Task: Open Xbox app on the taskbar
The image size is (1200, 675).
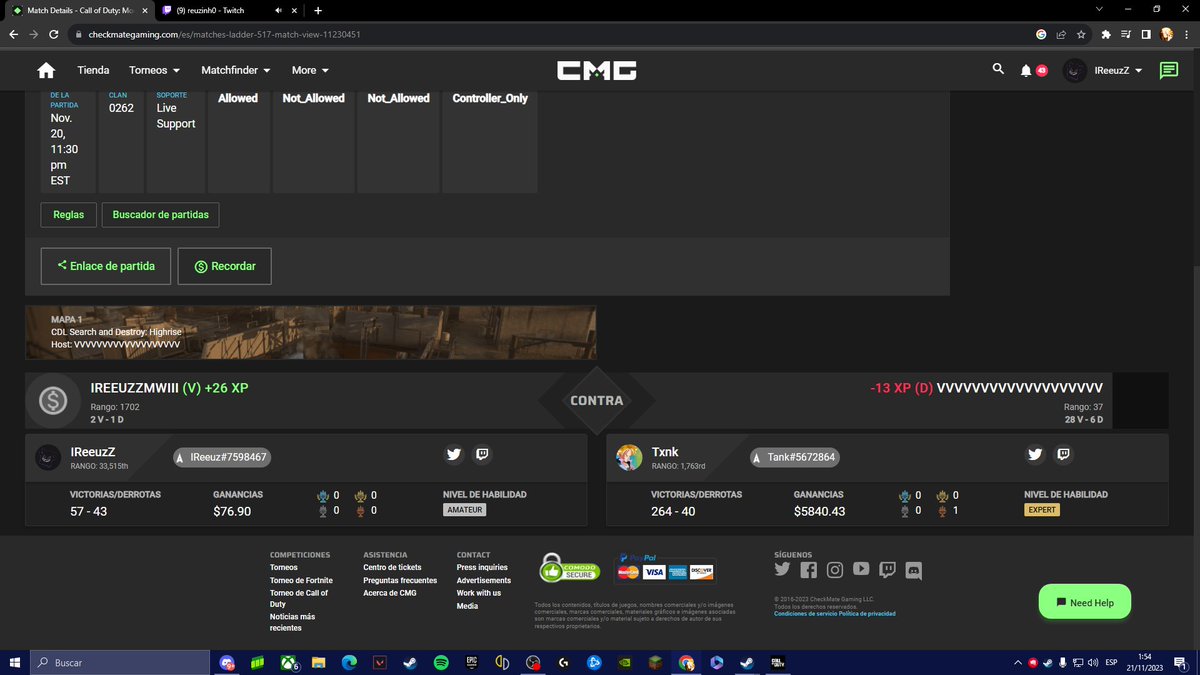Action: pyautogui.click(x=289, y=662)
